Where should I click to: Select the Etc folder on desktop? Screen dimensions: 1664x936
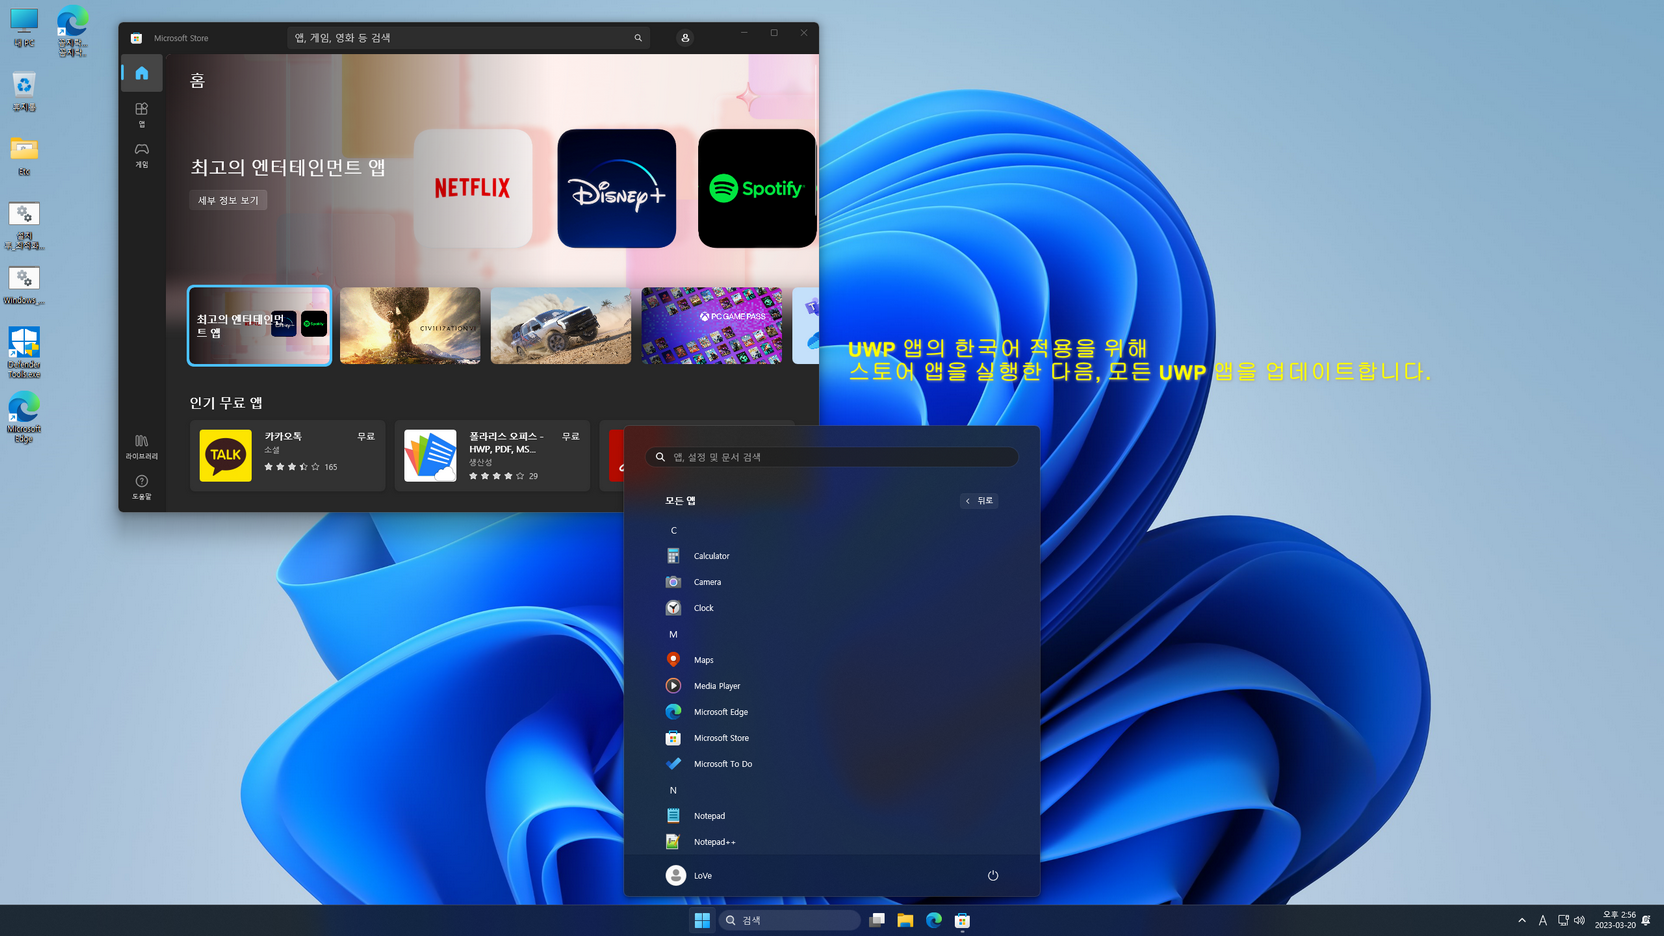click(x=24, y=157)
